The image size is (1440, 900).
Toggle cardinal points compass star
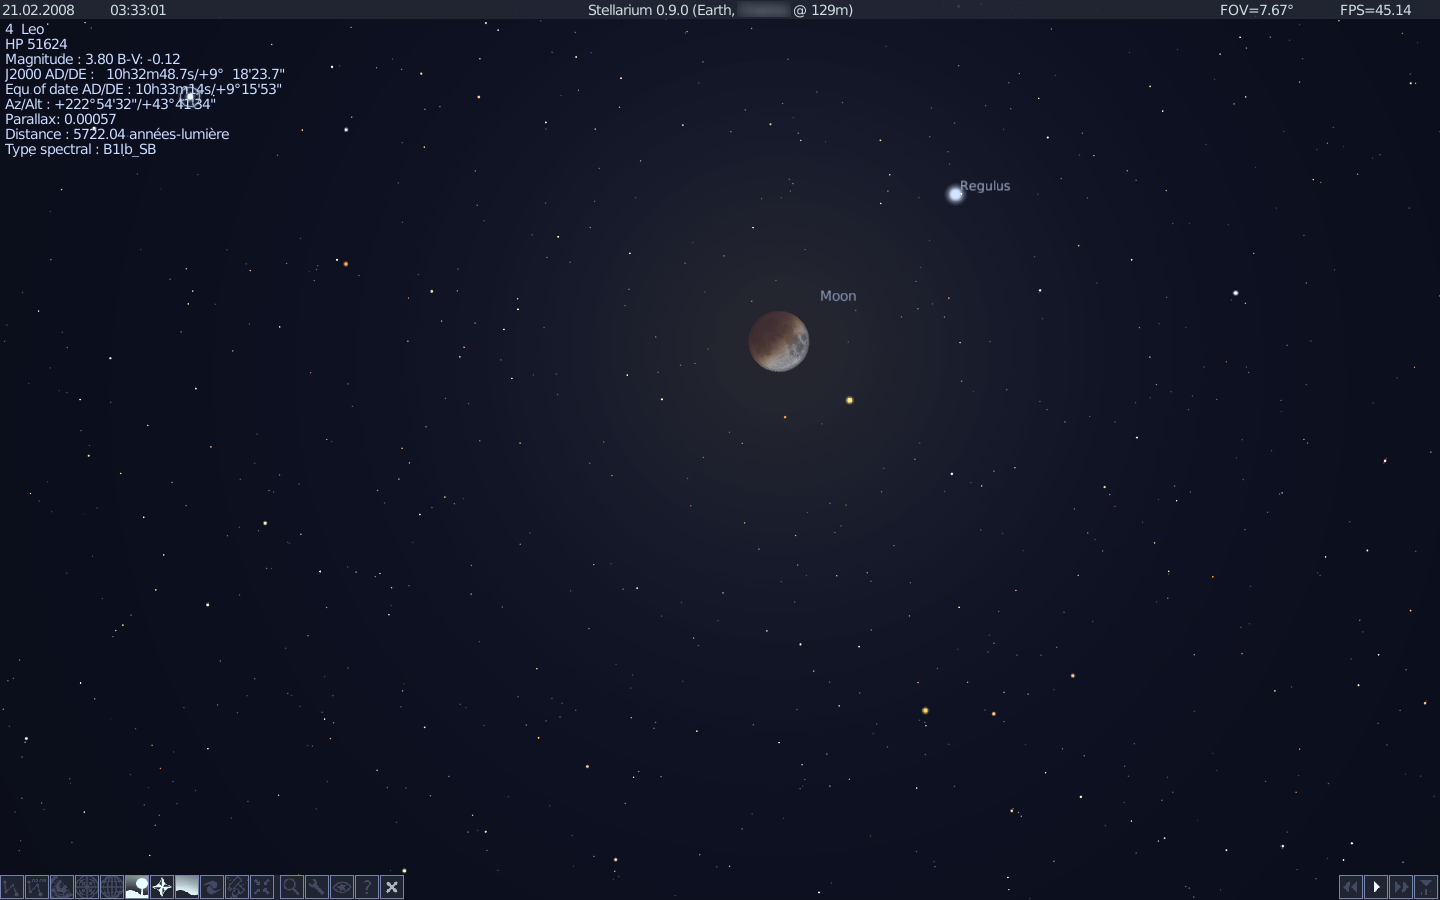coord(162,887)
